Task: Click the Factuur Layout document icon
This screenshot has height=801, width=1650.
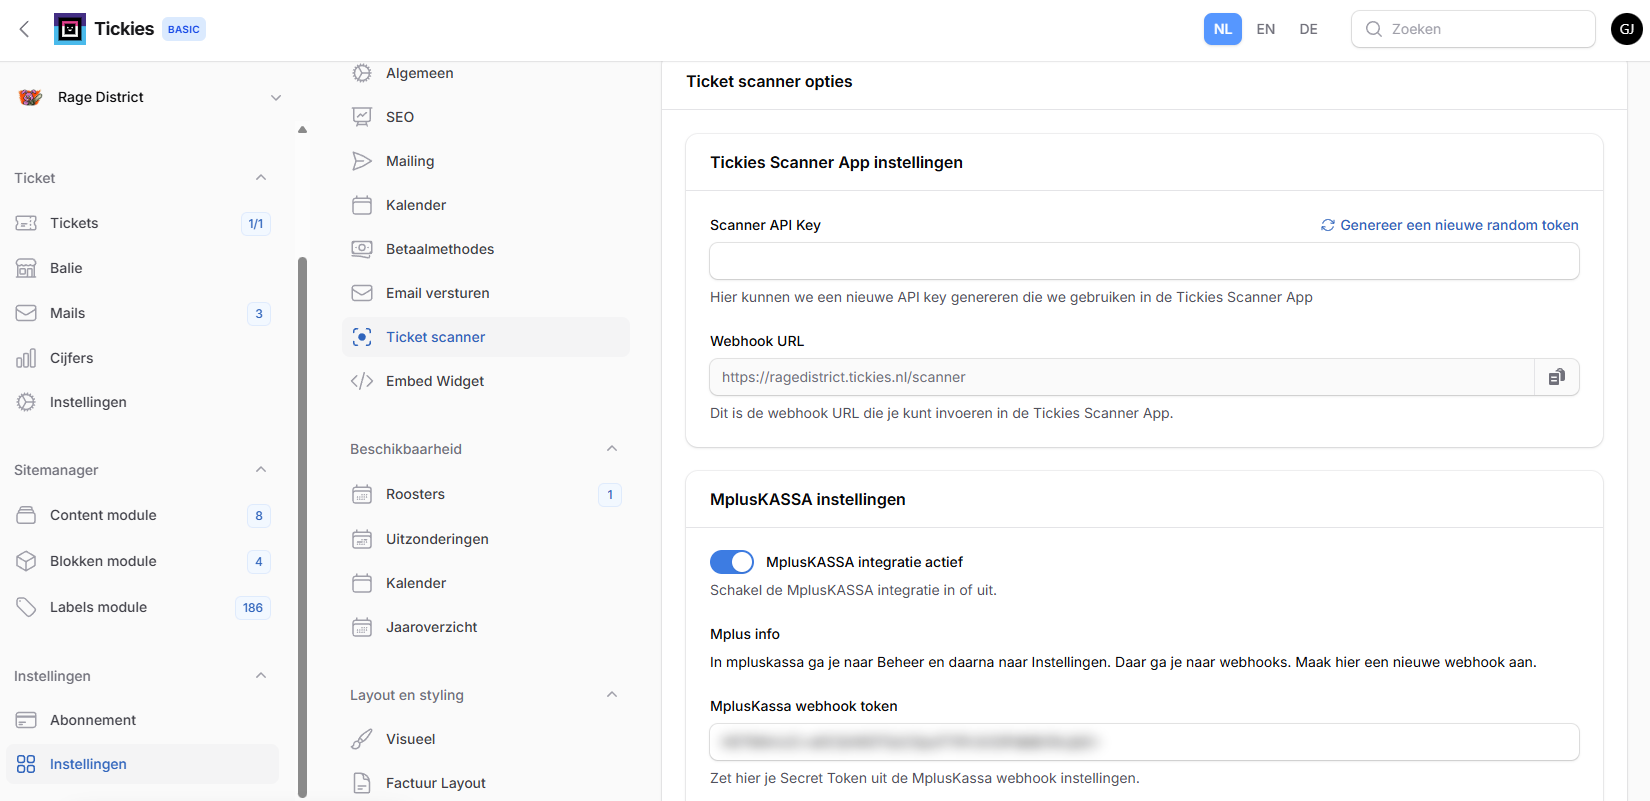Action: tap(362, 783)
